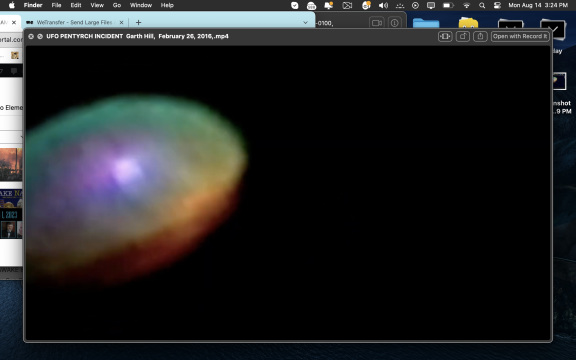Open the Finder File menu
Viewport: 576px width, 360px height.
point(56,5)
